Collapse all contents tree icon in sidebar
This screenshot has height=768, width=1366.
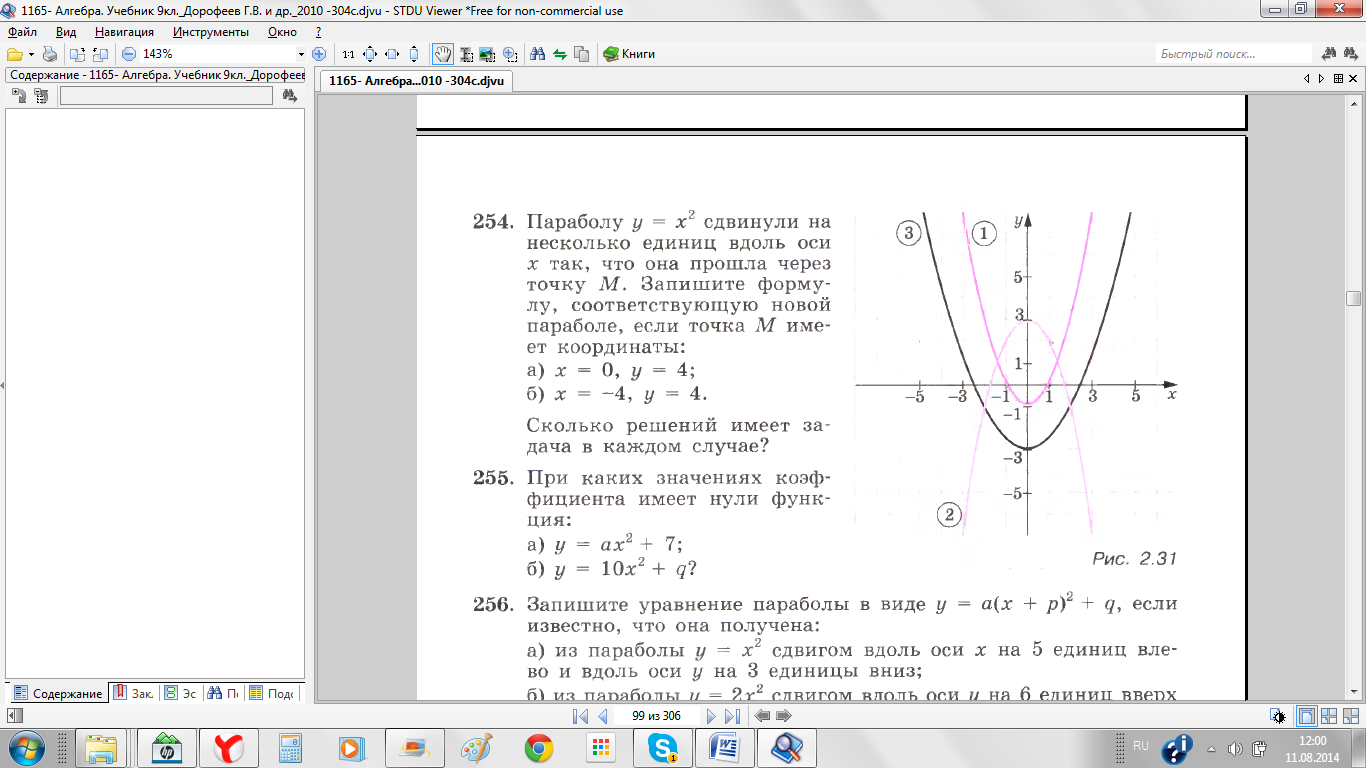41,96
